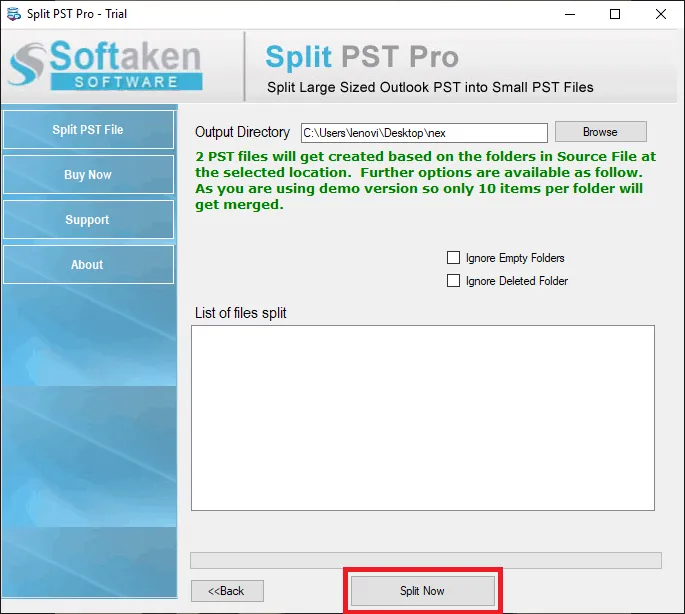Viewport: 685px width, 614px height.
Task: Maximize the Split PST Pro window
Action: 615,14
